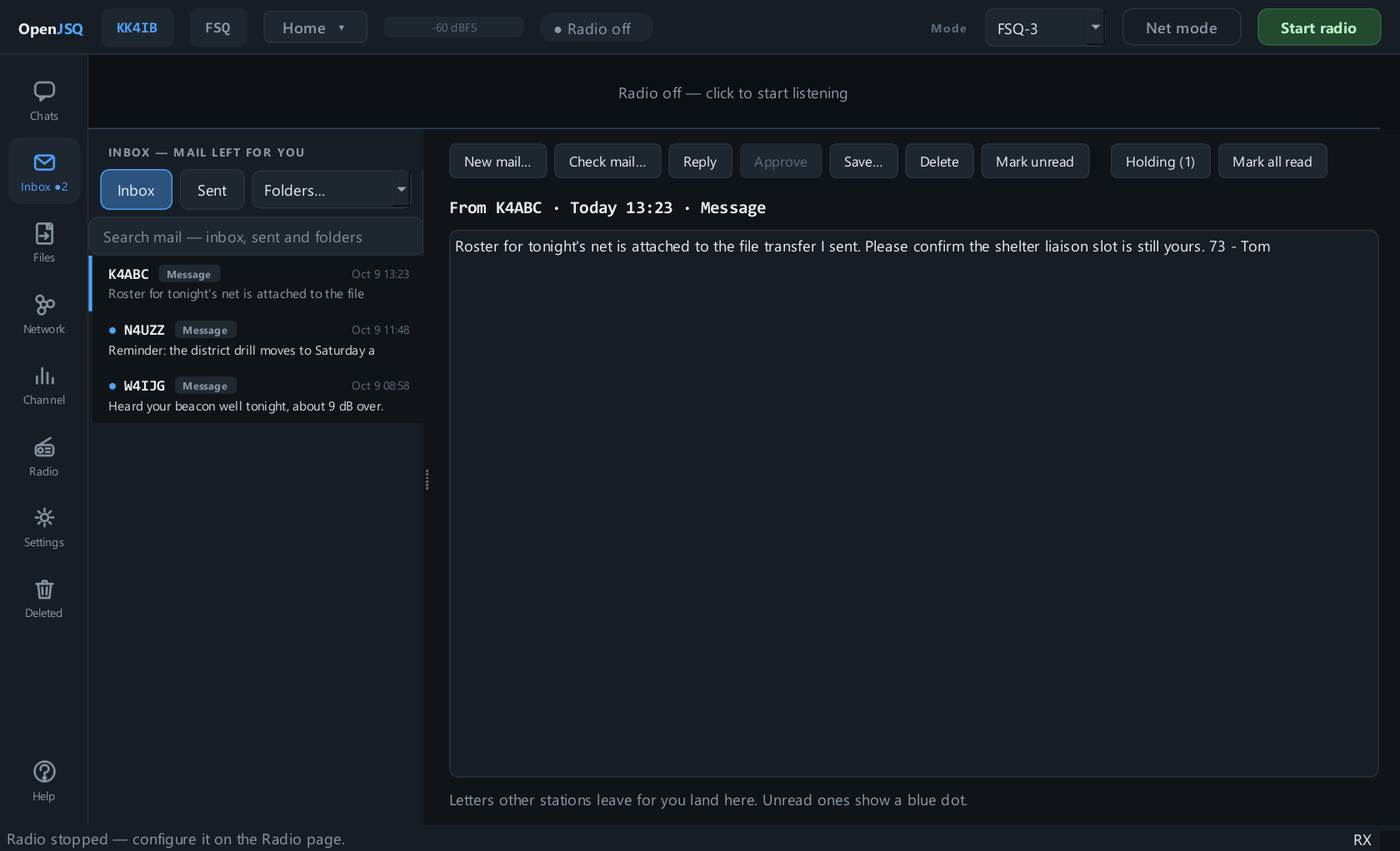Click the RX status bar indicator
This screenshot has height=851, width=1400.
point(1362,839)
